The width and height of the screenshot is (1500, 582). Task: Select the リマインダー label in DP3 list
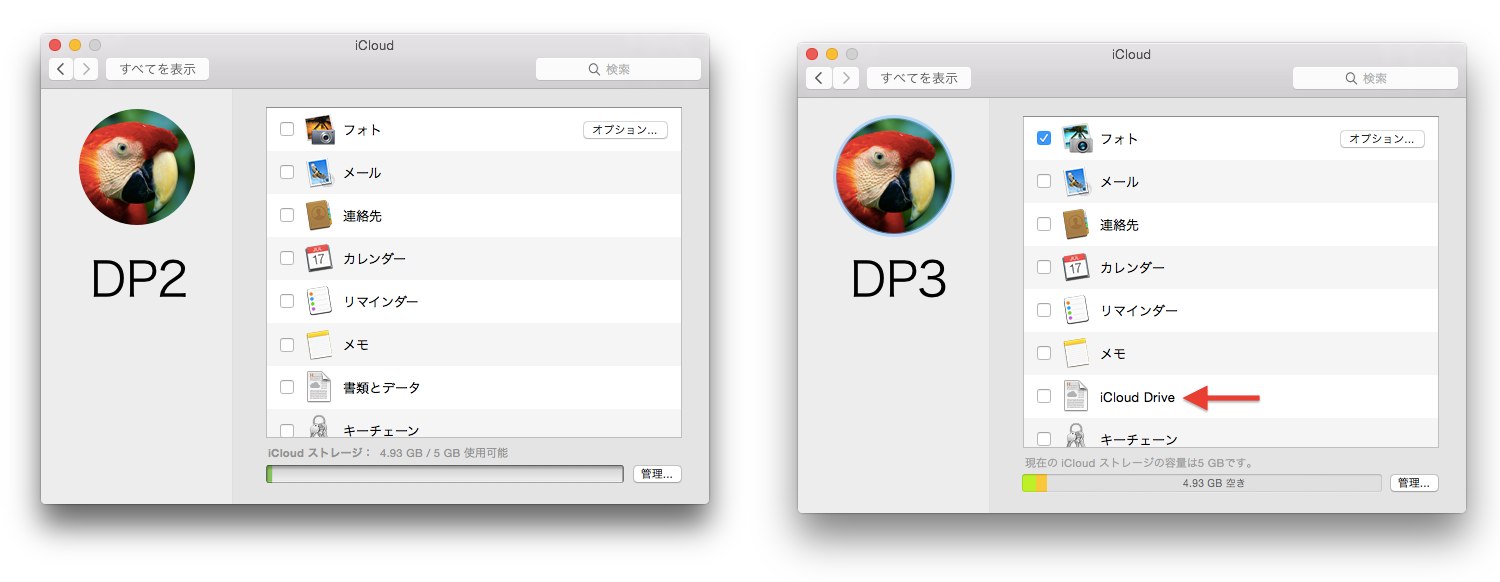click(1138, 311)
